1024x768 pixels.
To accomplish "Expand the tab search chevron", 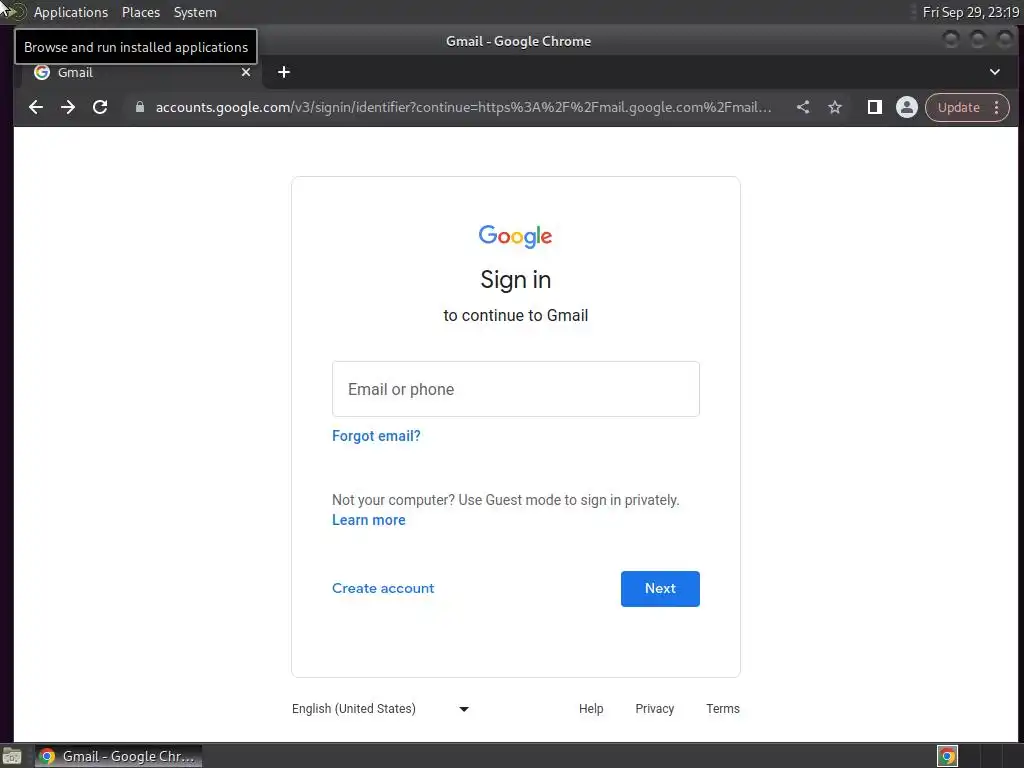I will pos(995,72).
